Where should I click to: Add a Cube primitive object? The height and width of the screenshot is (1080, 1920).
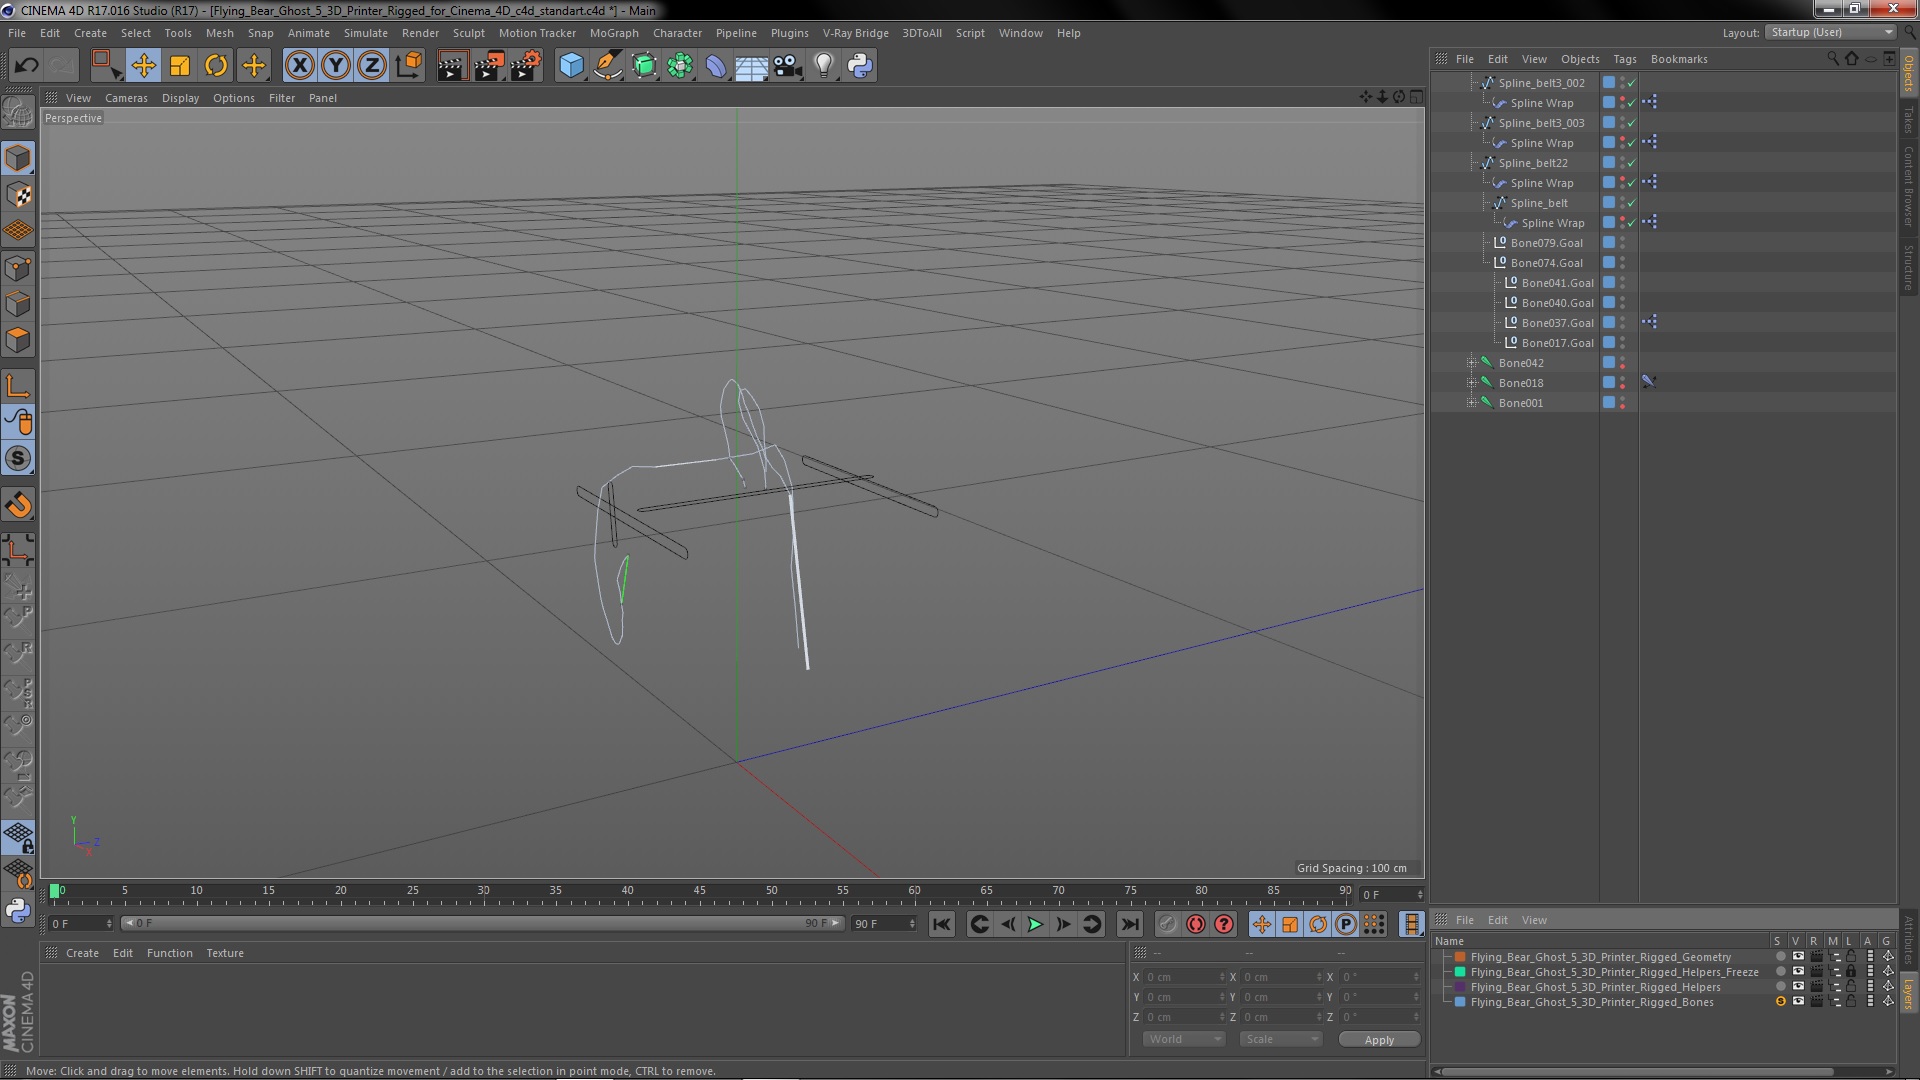(x=571, y=66)
